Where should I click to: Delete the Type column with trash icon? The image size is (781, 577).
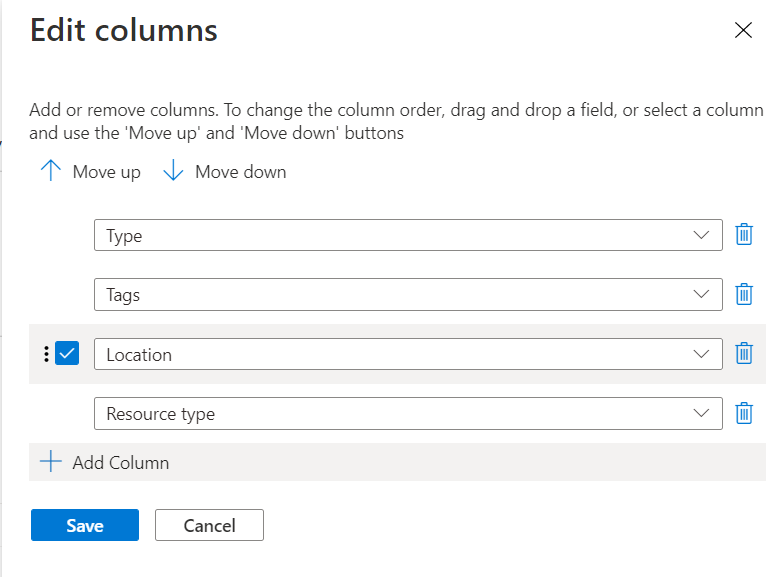click(x=744, y=234)
